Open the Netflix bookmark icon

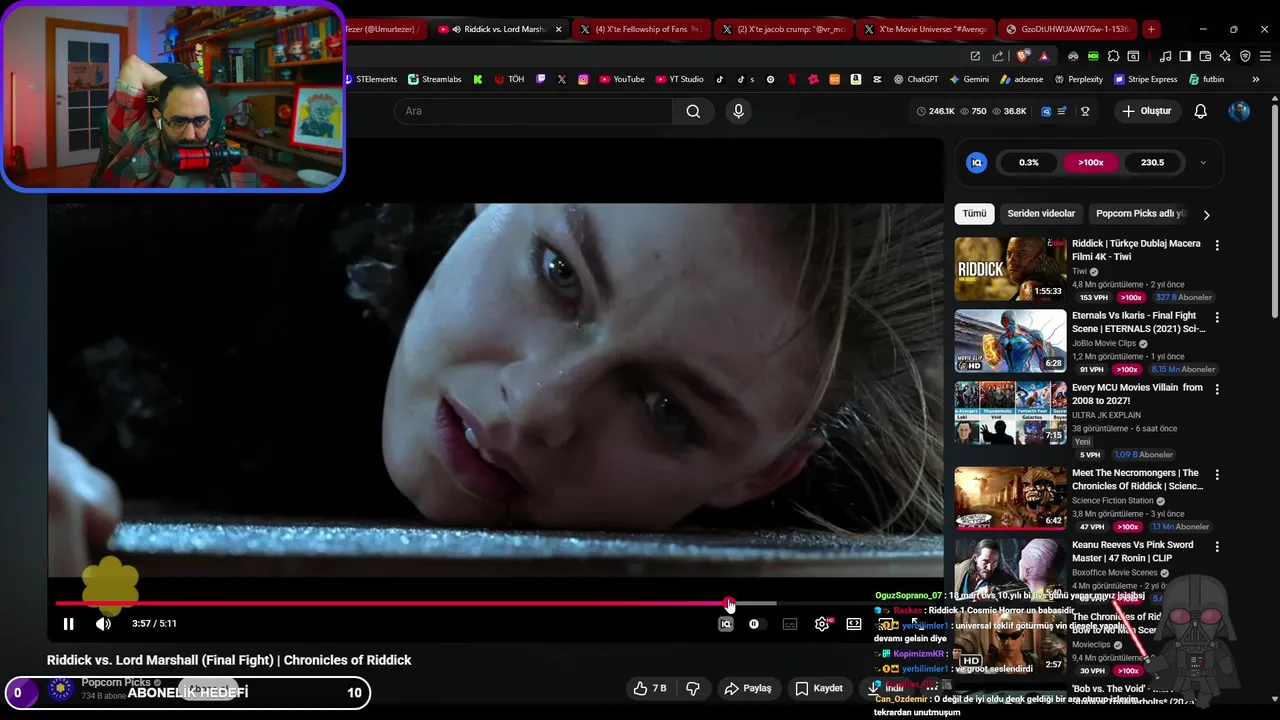coord(792,79)
